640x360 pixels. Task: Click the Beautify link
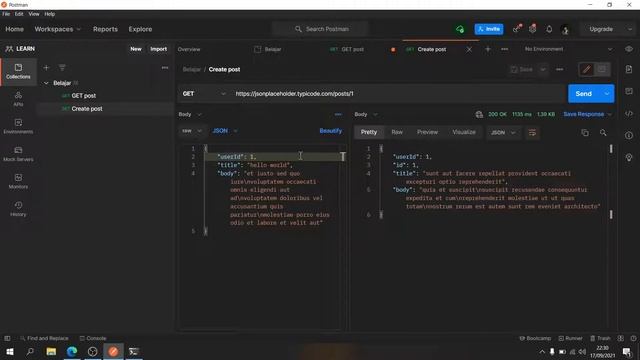tap(331, 131)
